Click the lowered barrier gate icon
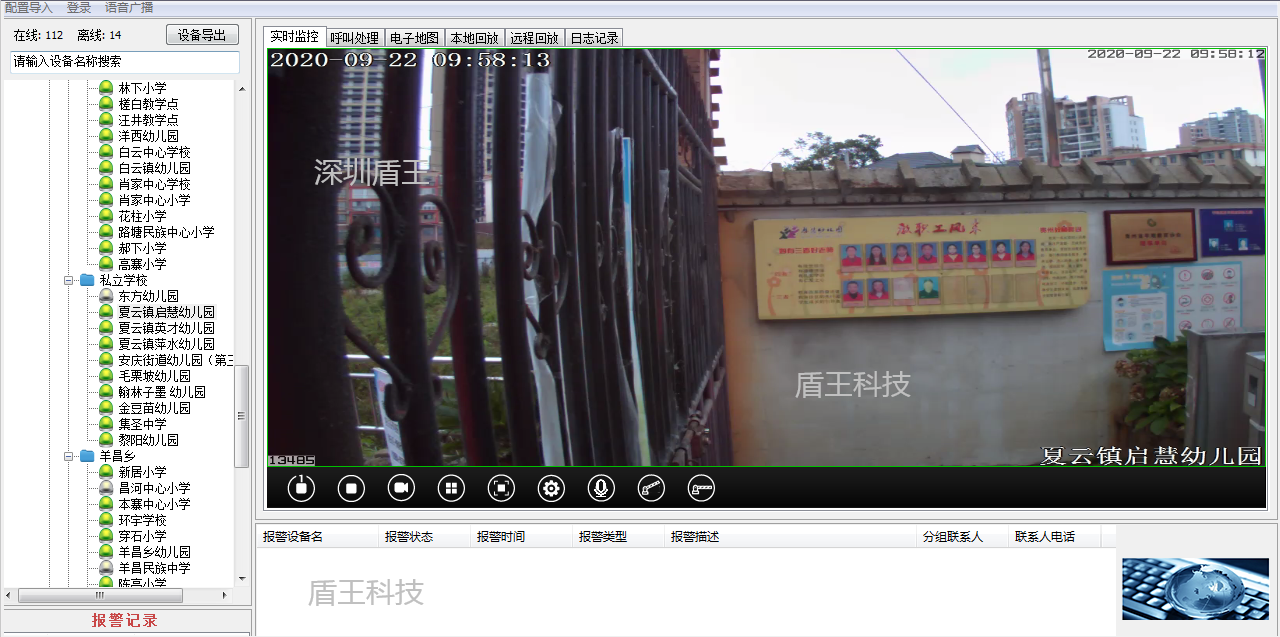Image resolution: width=1280 pixels, height=637 pixels. pyautogui.click(x=701, y=488)
